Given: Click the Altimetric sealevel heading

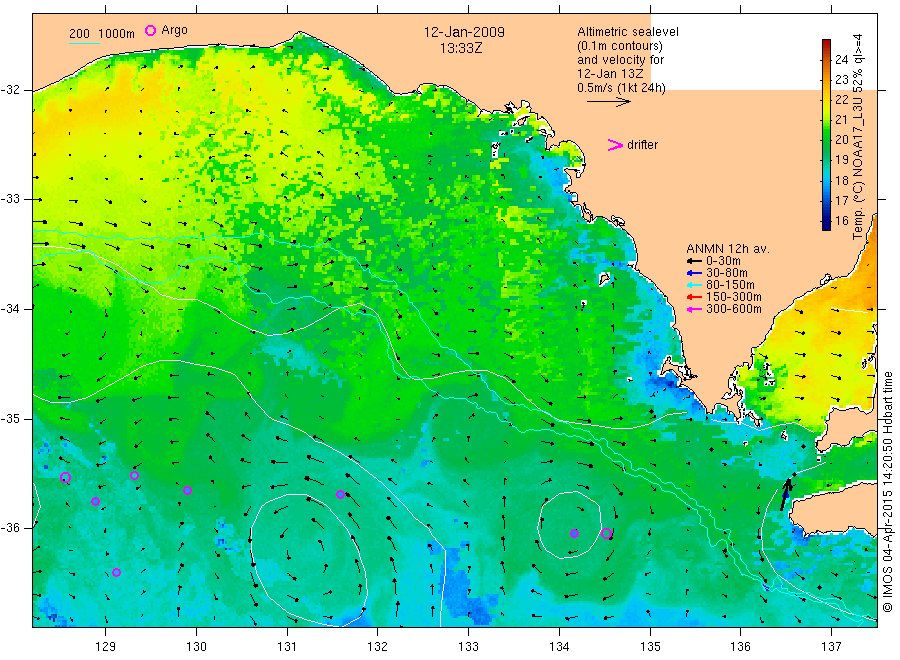Looking at the screenshot, I should (x=628, y=32).
